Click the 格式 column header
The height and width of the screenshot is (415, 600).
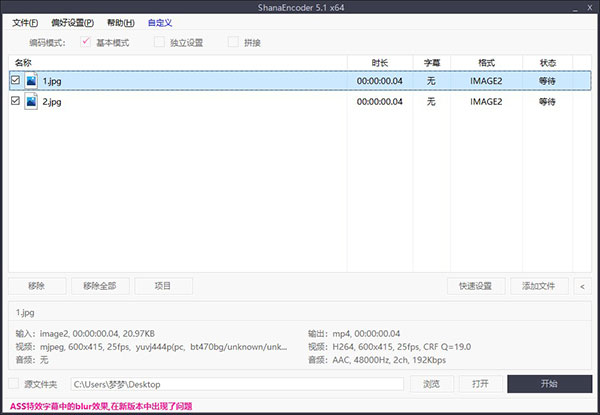pyautogui.click(x=486, y=63)
